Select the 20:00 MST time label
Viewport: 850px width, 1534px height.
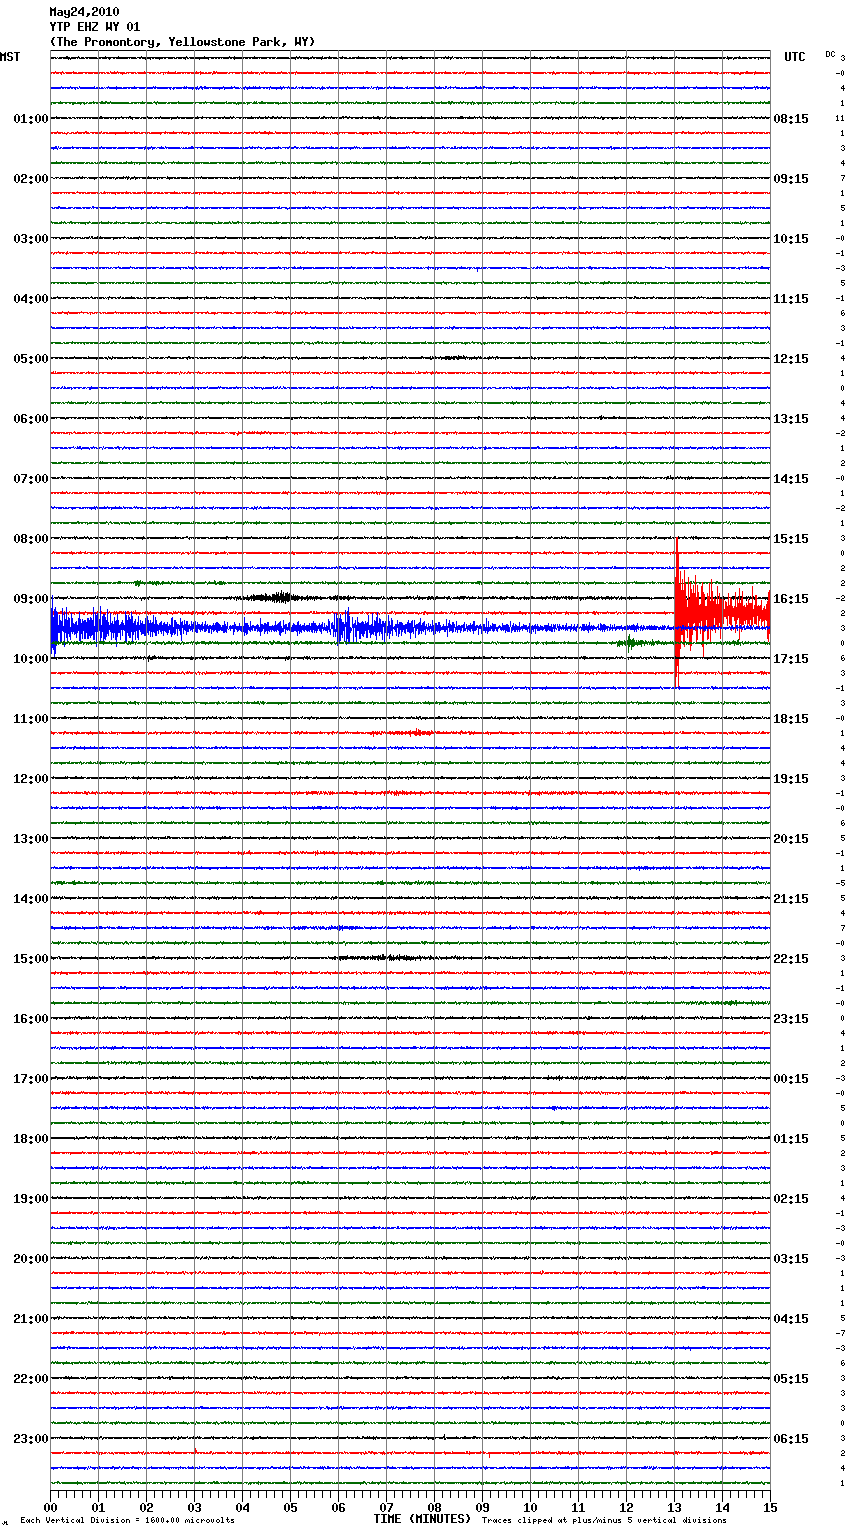point(30,1259)
